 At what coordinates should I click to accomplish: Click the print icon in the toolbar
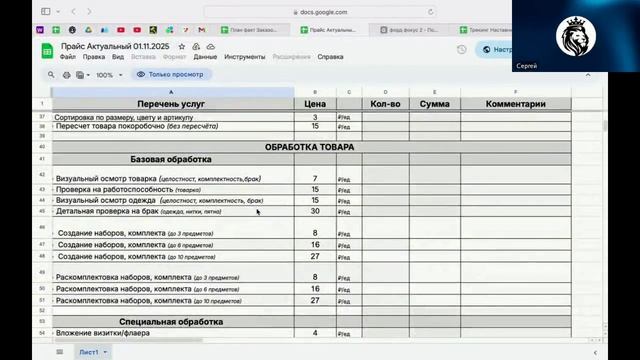67,75
